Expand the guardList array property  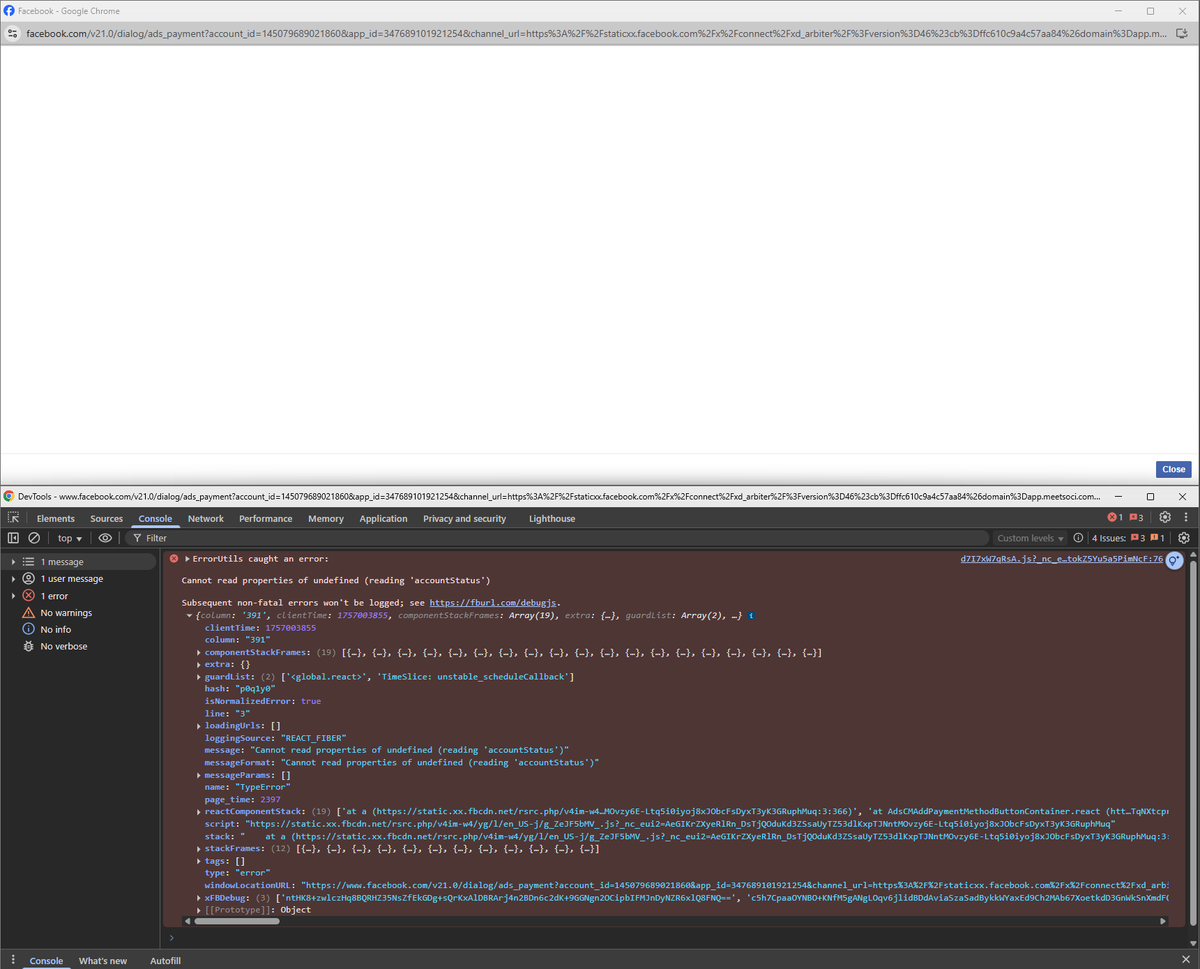click(x=199, y=677)
